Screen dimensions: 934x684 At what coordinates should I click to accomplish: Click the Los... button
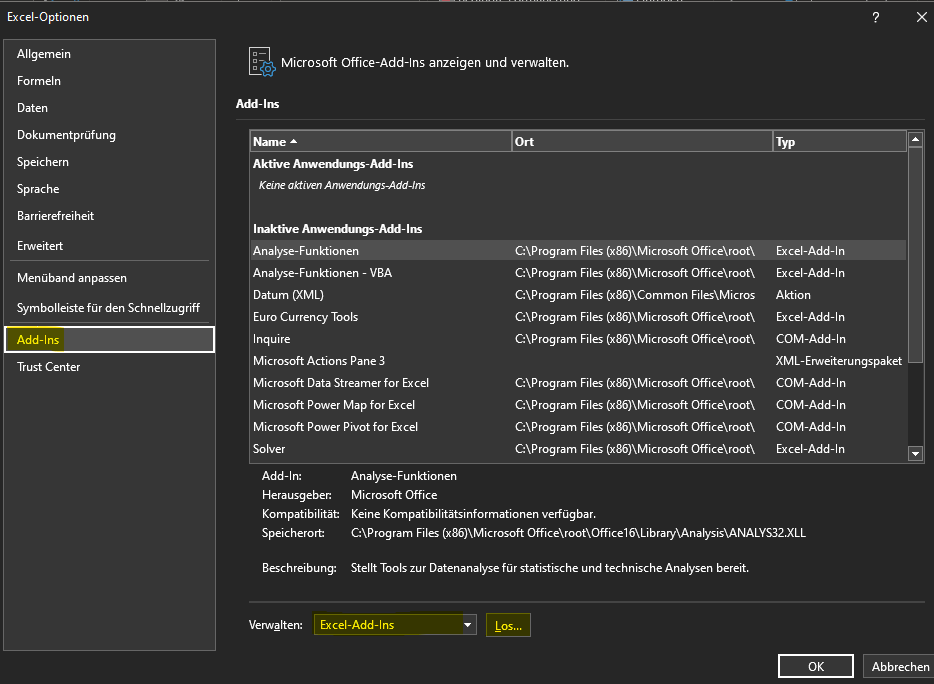tap(508, 626)
